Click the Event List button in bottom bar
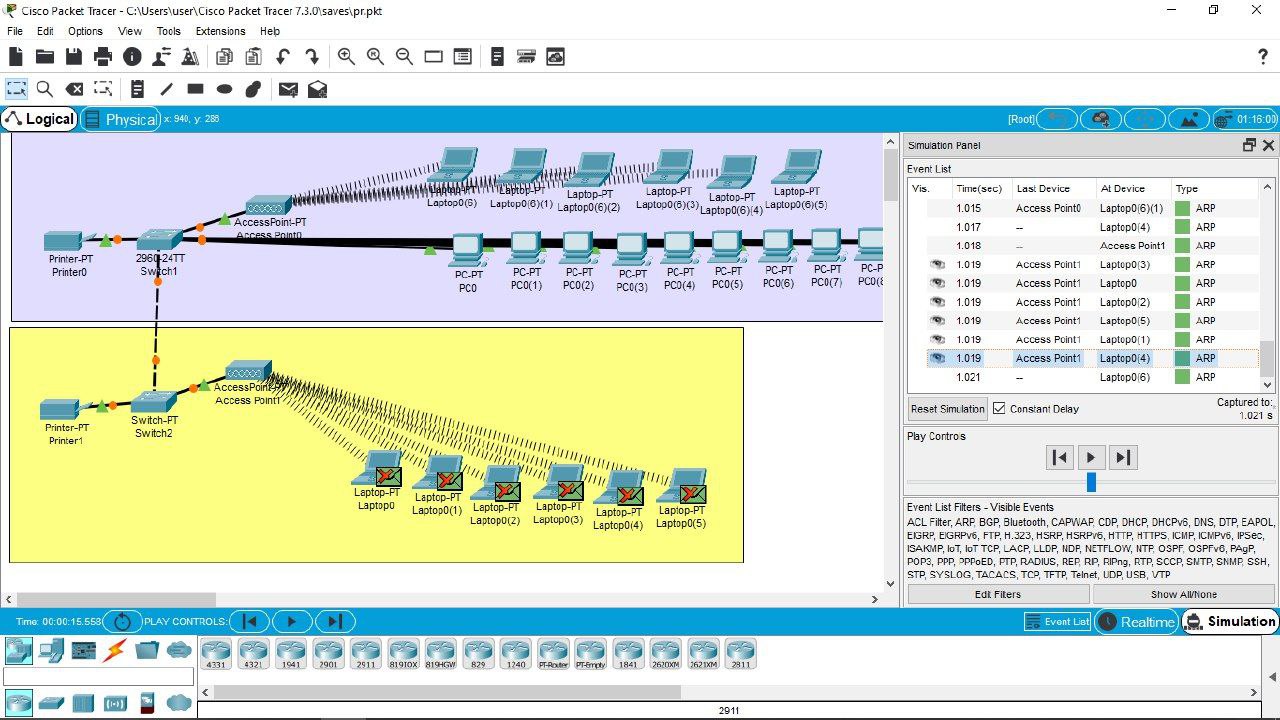The image size is (1280, 720). 1058,621
